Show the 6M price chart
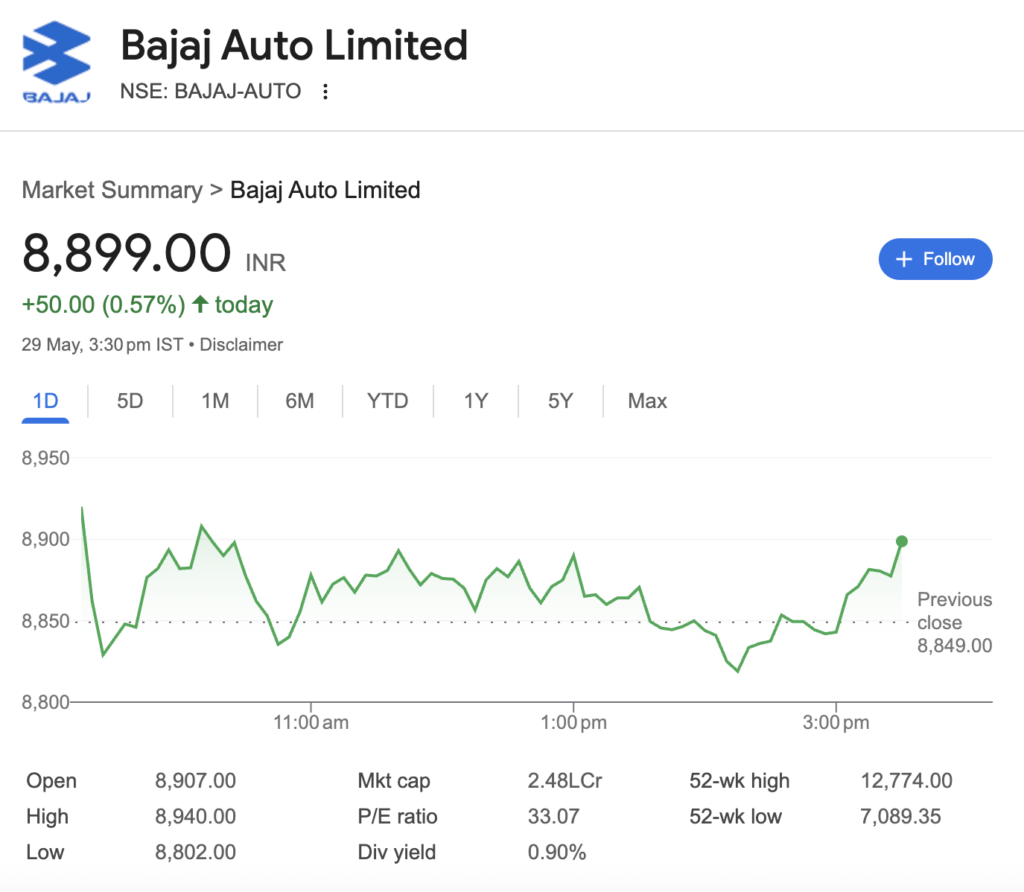The image size is (1024, 892). [300, 401]
